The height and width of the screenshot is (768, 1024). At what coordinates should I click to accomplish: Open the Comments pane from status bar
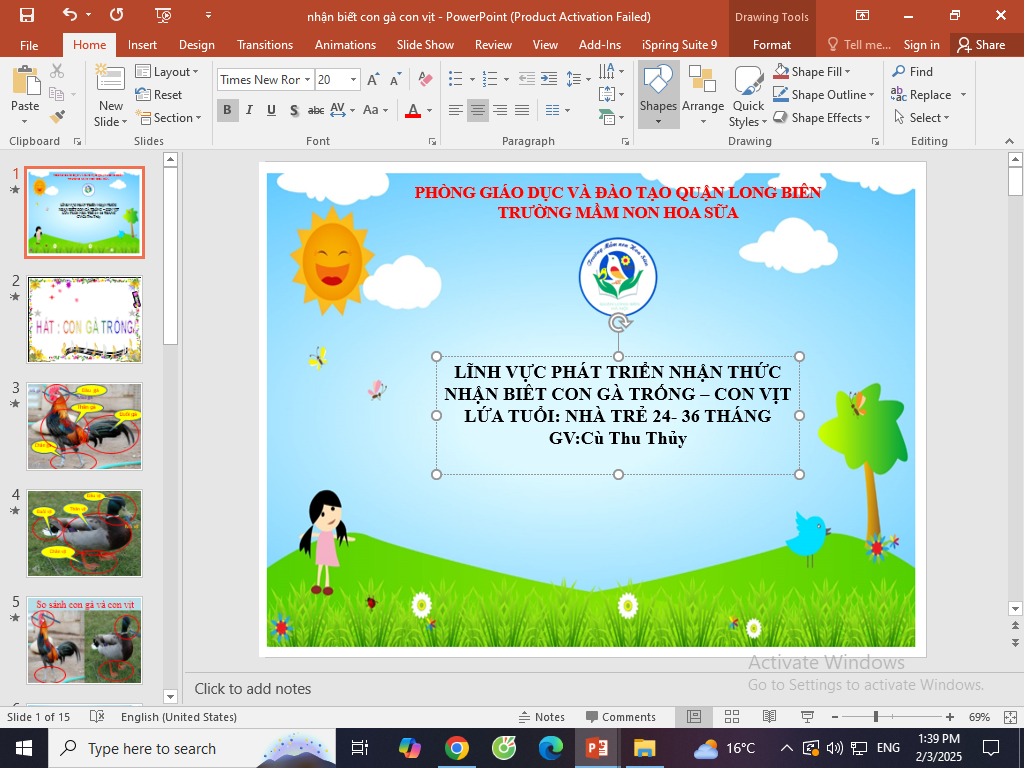[x=620, y=717]
